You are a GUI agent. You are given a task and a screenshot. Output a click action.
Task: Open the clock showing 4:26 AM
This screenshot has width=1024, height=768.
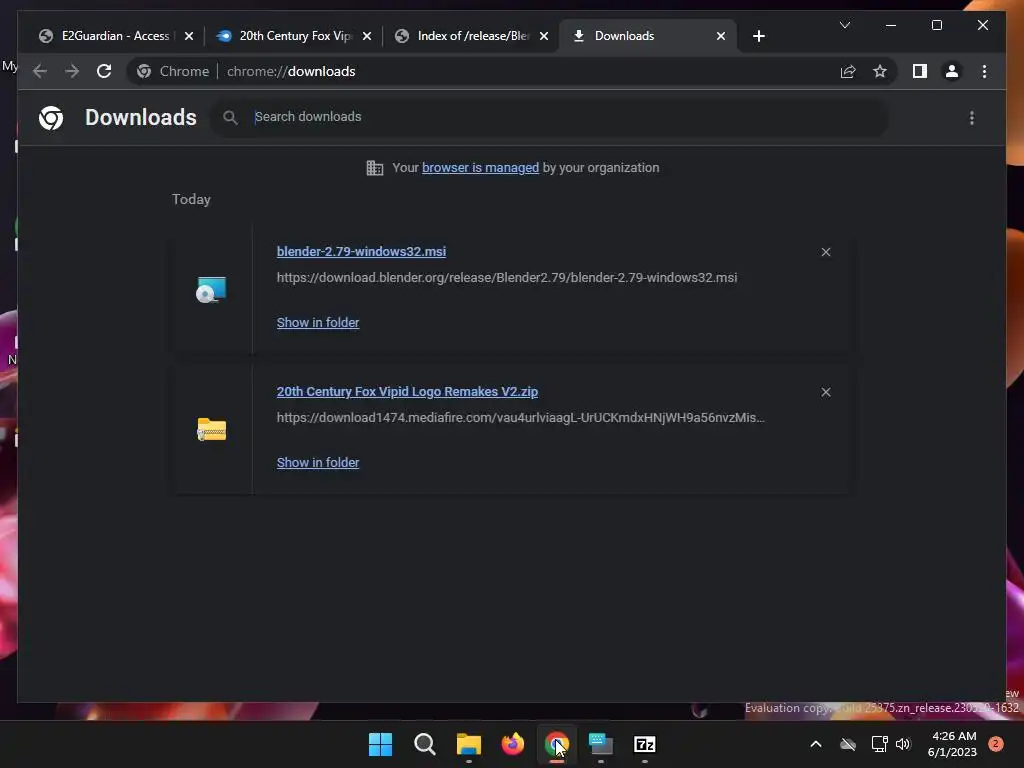pos(952,744)
